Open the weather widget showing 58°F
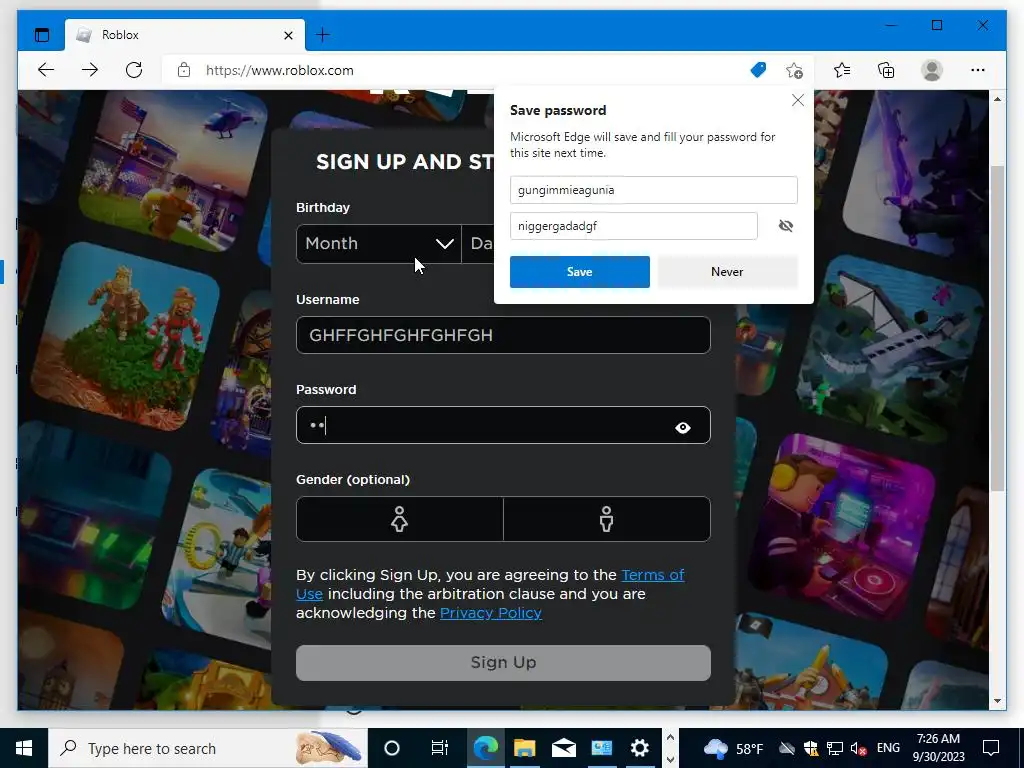Screen dimensions: 1024x768 (733, 748)
